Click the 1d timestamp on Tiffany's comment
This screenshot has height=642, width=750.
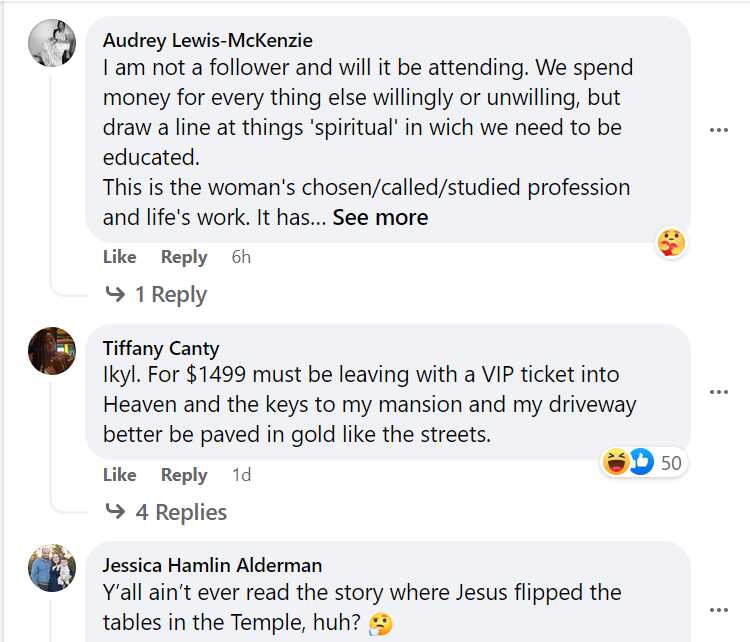click(241, 475)
